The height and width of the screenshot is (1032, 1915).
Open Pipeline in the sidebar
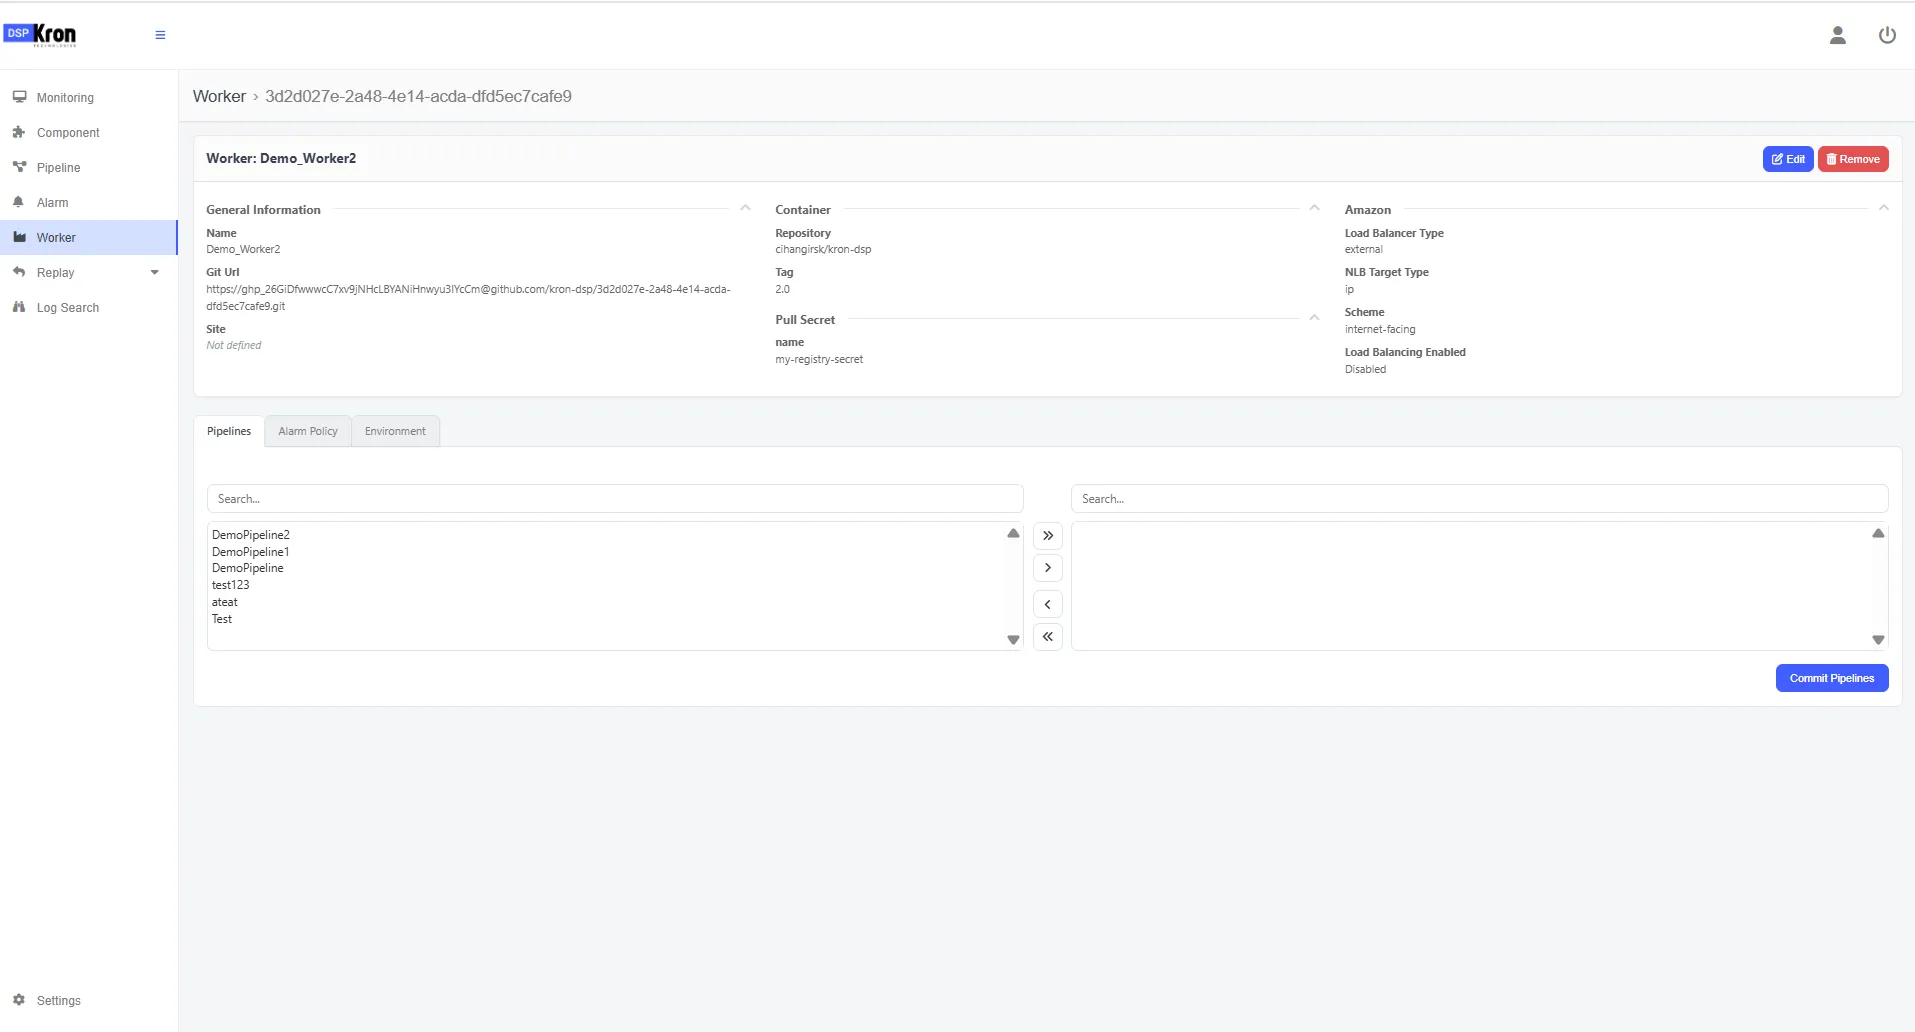click(x=88, y=168)
